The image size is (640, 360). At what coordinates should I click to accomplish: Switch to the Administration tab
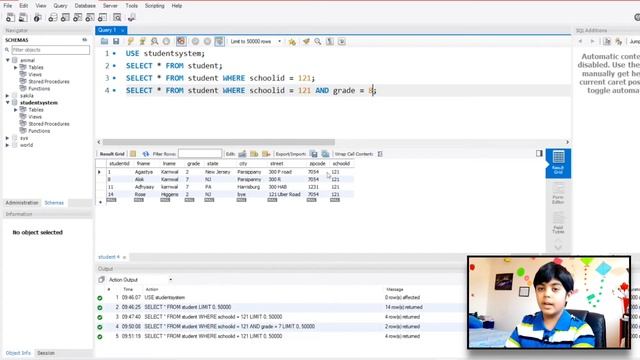point(22,202)
